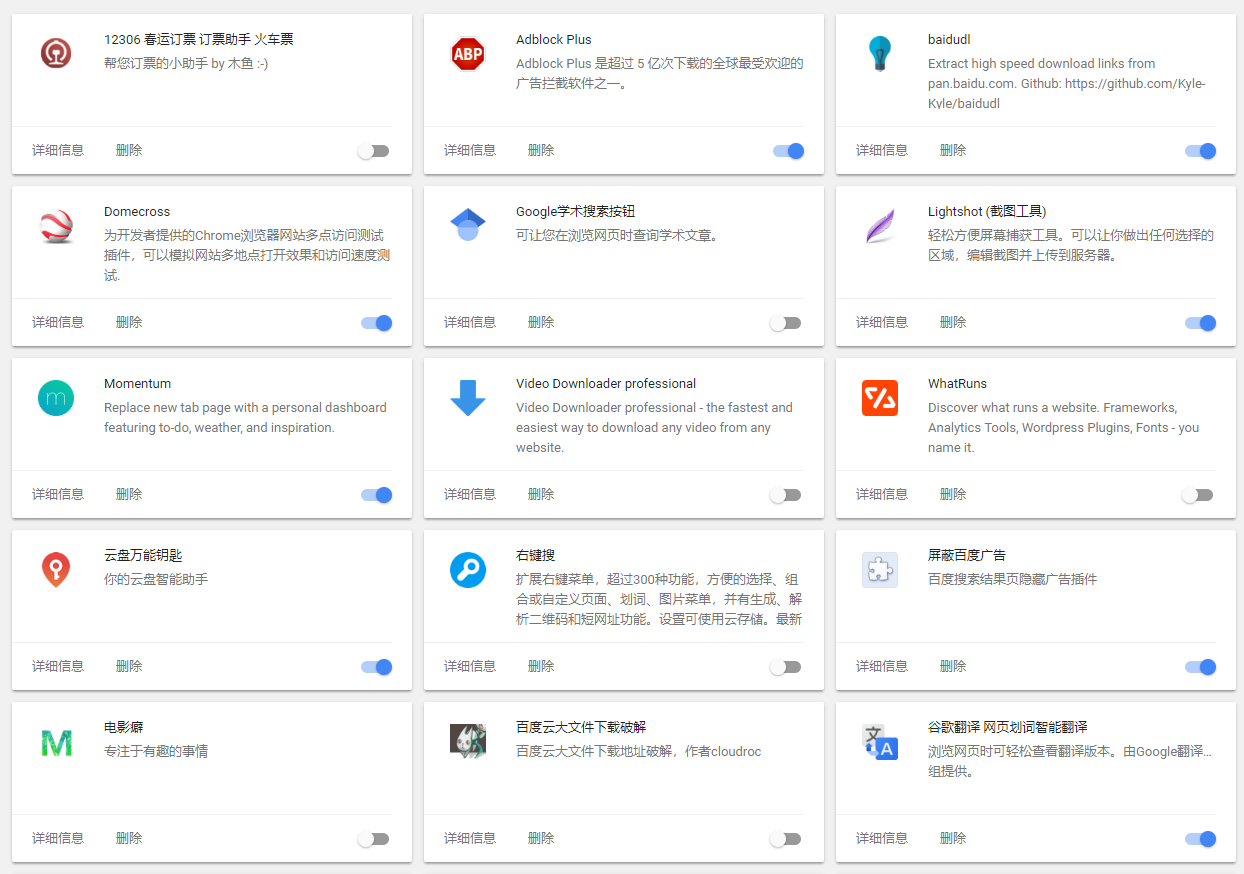
Task: Disable the Momentum extension toggle
Action: point(377,495)
